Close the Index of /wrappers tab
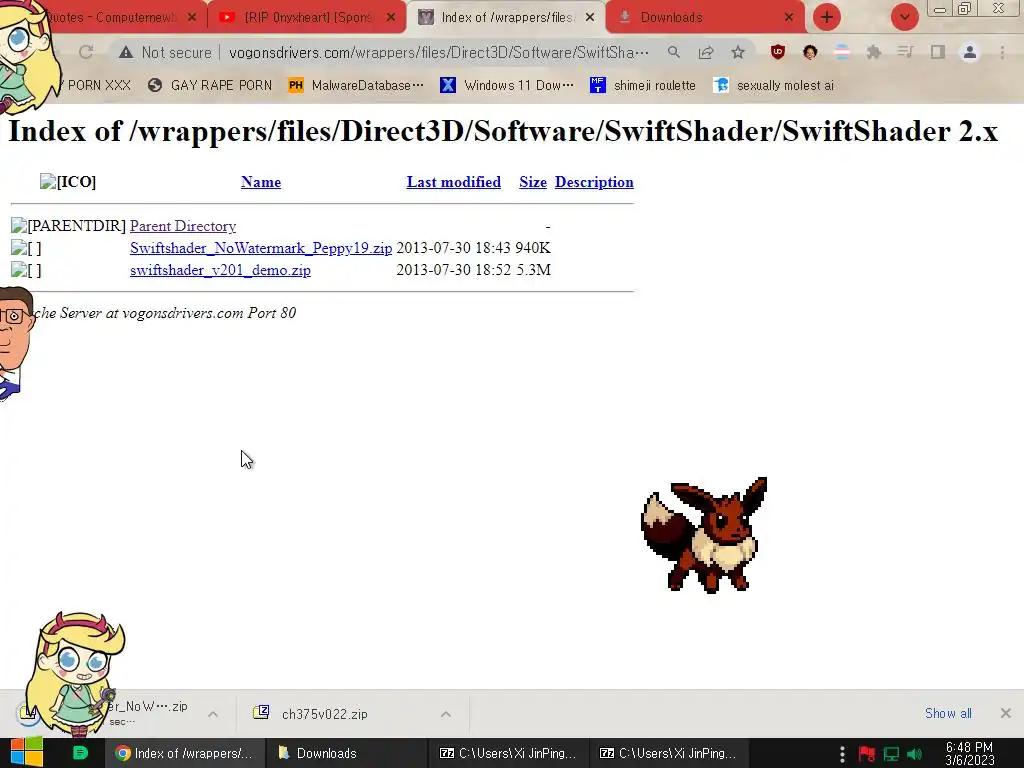This screenshot has width=1024, height=768. click(x=590, y=18)
